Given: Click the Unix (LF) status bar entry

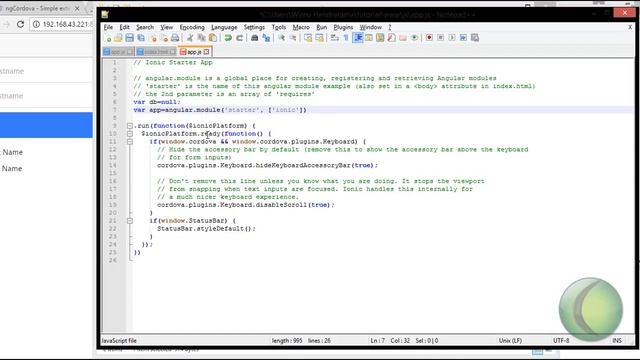Looking at the screenshot, I should 510,340.
